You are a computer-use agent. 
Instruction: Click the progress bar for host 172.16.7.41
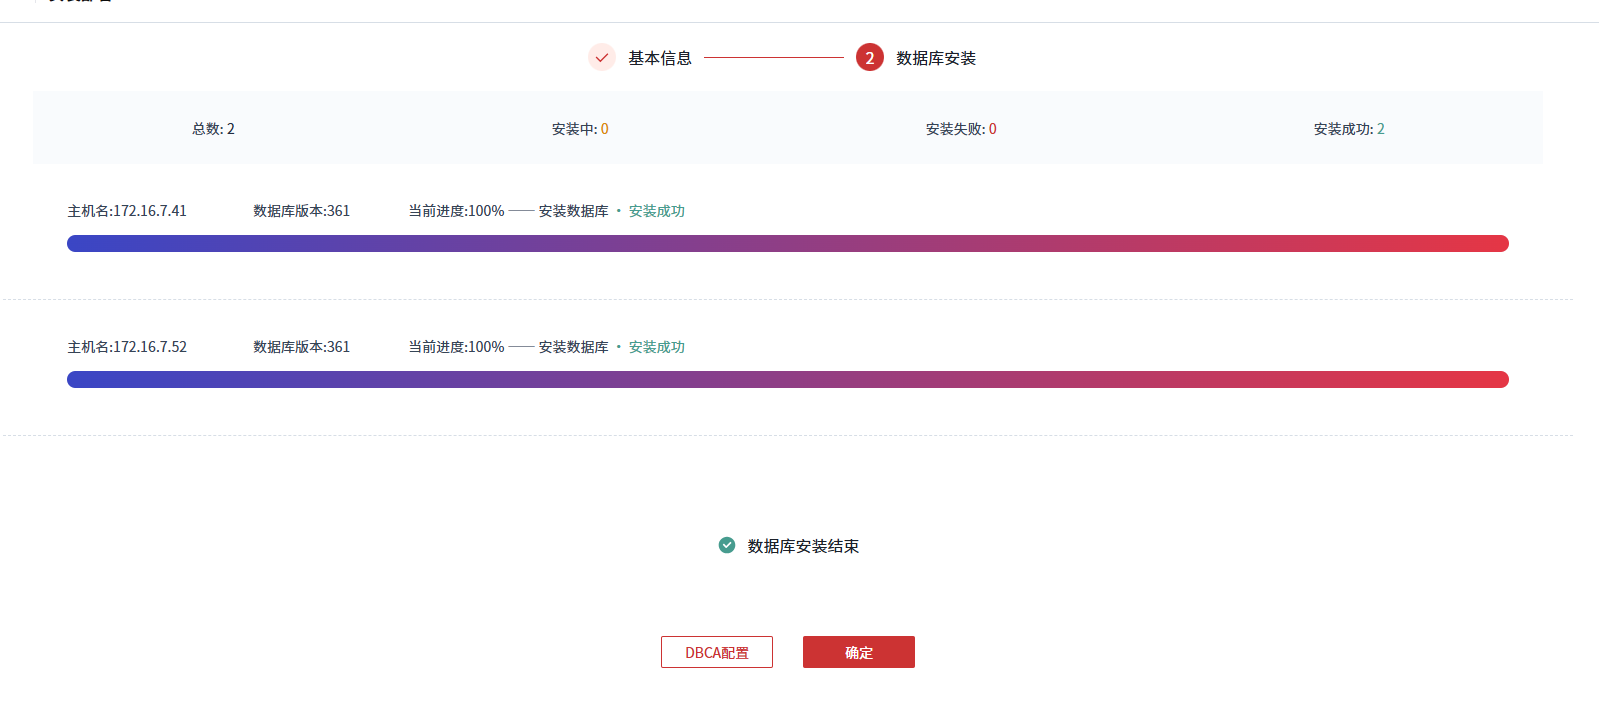point(787,244)
